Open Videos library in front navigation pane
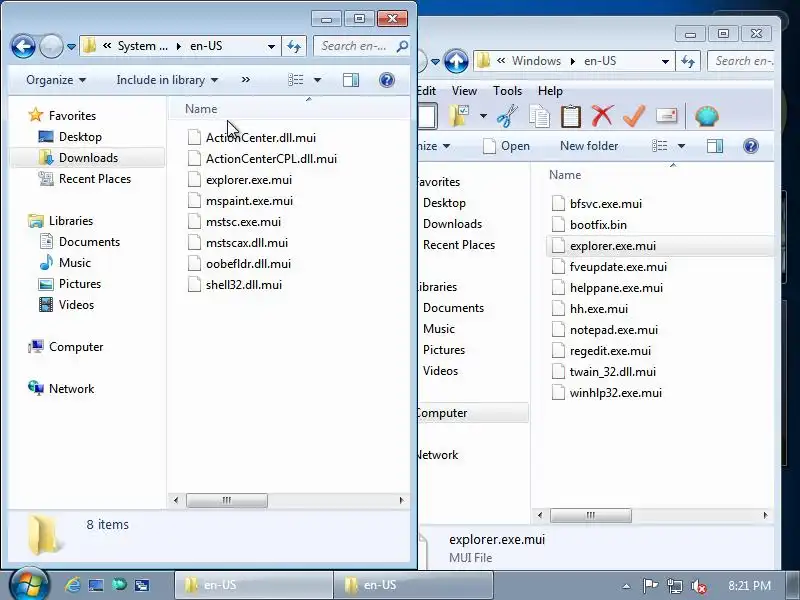Image resolution: width=800 pixels, height=600 pixels. click(76, 305)
